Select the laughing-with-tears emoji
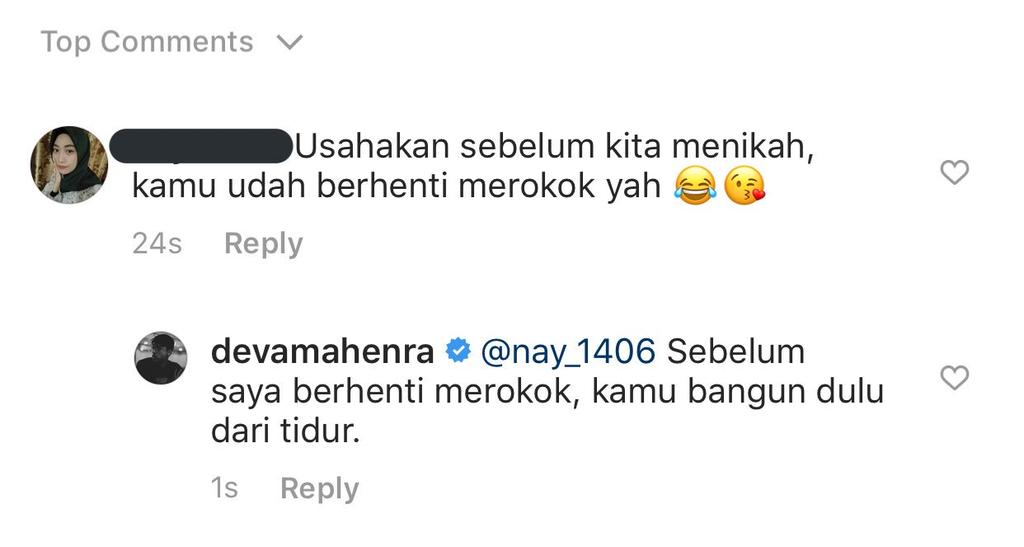 pos(694,186)
